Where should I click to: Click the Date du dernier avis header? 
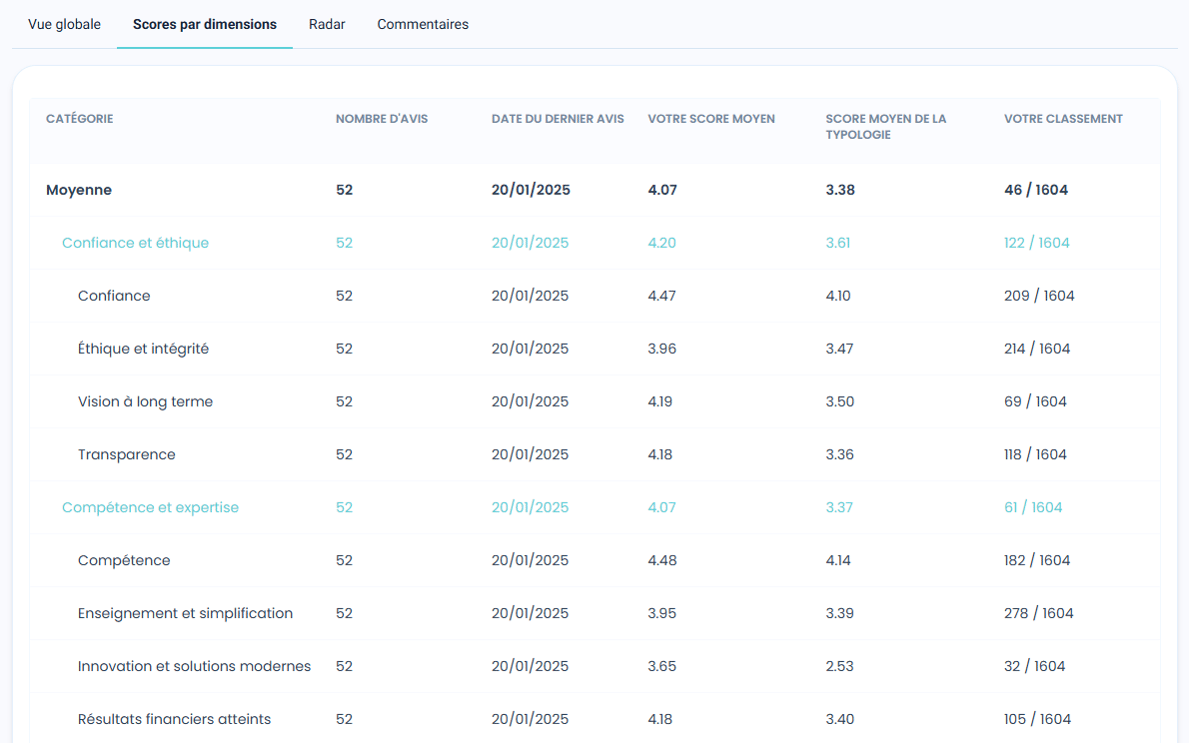pos(557,119)
